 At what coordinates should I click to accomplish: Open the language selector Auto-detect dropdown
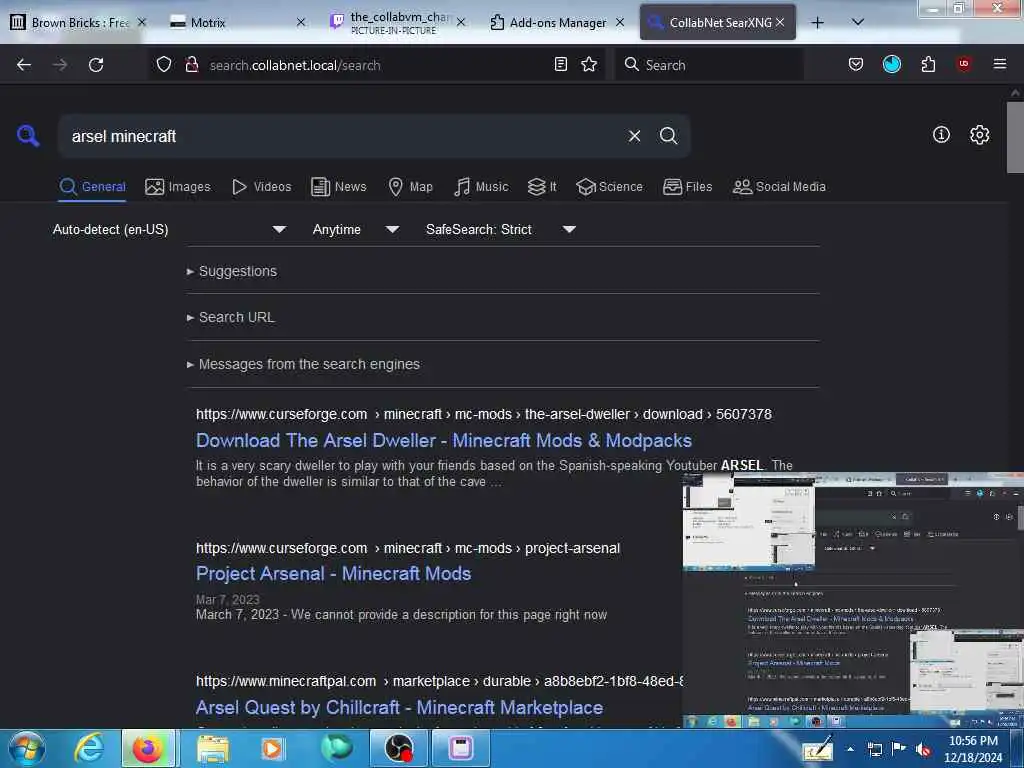coord(169,229)
